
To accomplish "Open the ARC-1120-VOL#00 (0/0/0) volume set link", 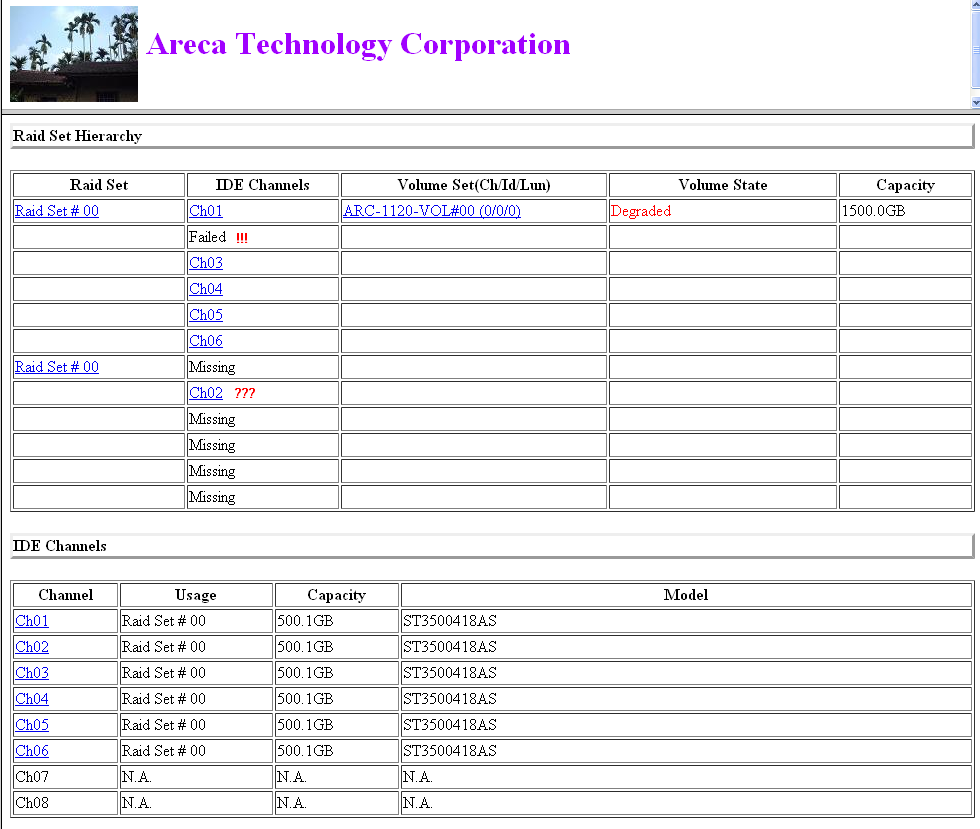I will click(x=432, y=211).
